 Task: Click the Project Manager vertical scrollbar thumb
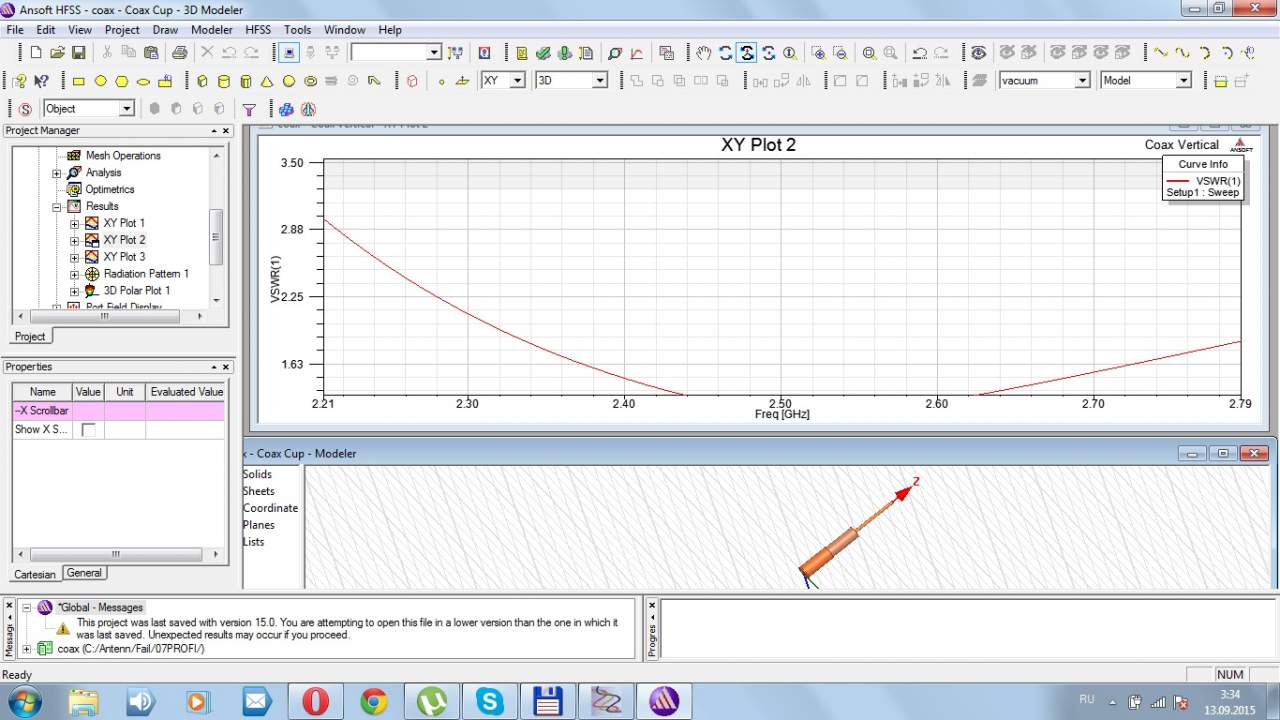pos(216,237)
